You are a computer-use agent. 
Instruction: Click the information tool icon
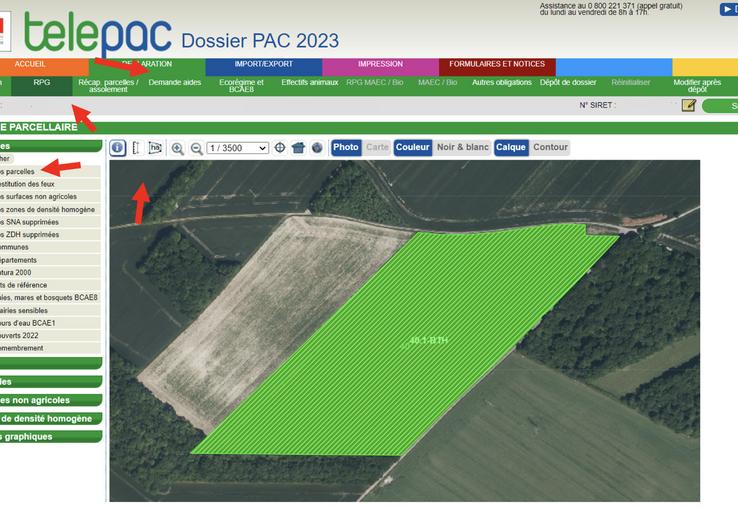point(118,148)
